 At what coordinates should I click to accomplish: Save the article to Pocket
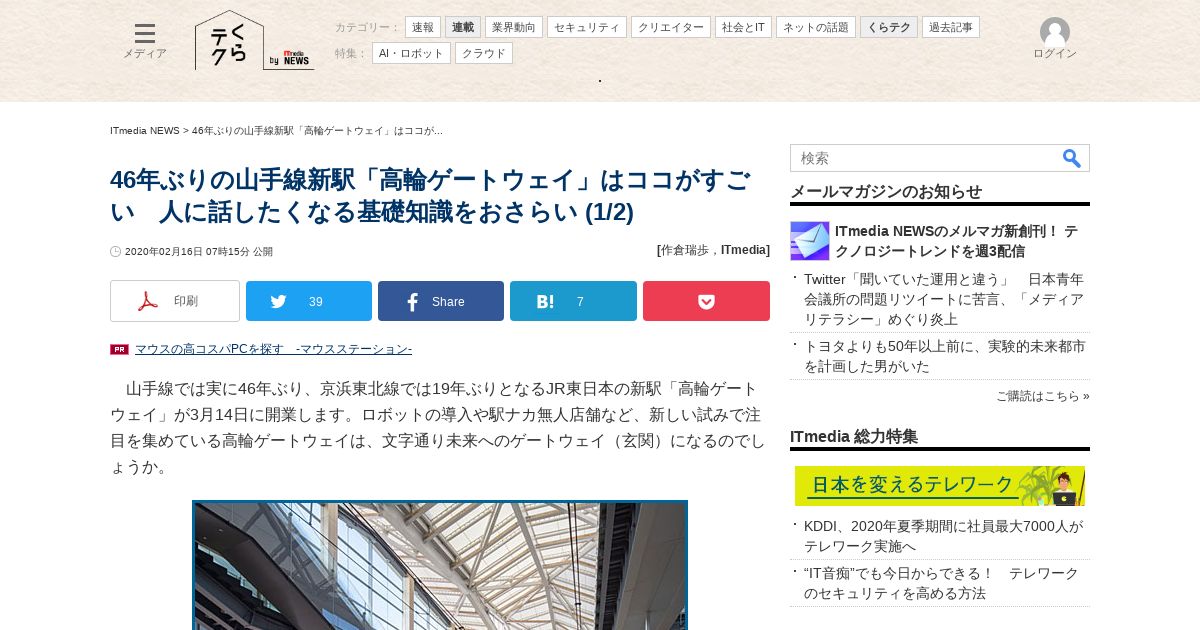pyautogui.click(x=706, y=301)
